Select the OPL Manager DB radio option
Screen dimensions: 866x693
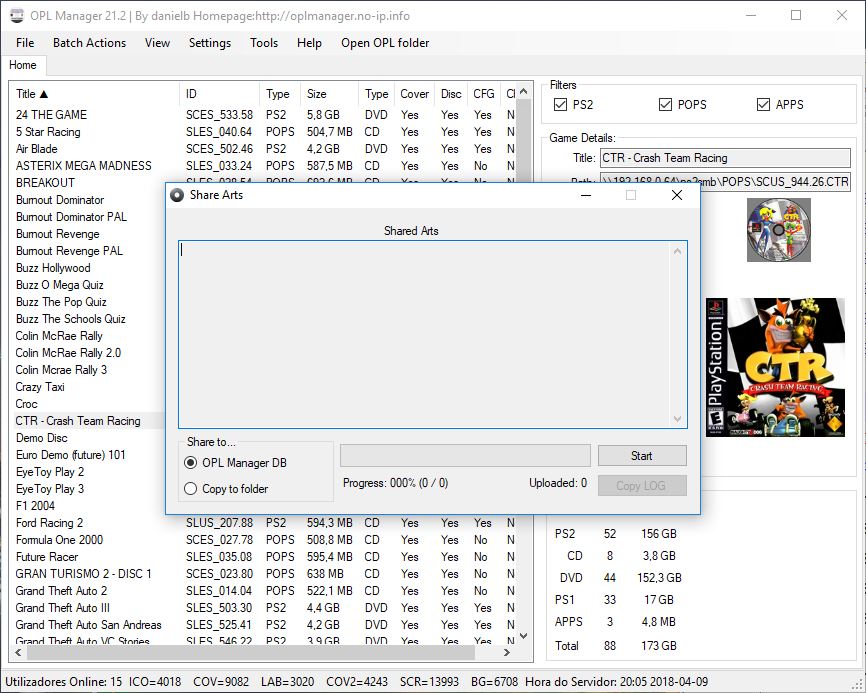pyautogui.click(x=191, y=463)
